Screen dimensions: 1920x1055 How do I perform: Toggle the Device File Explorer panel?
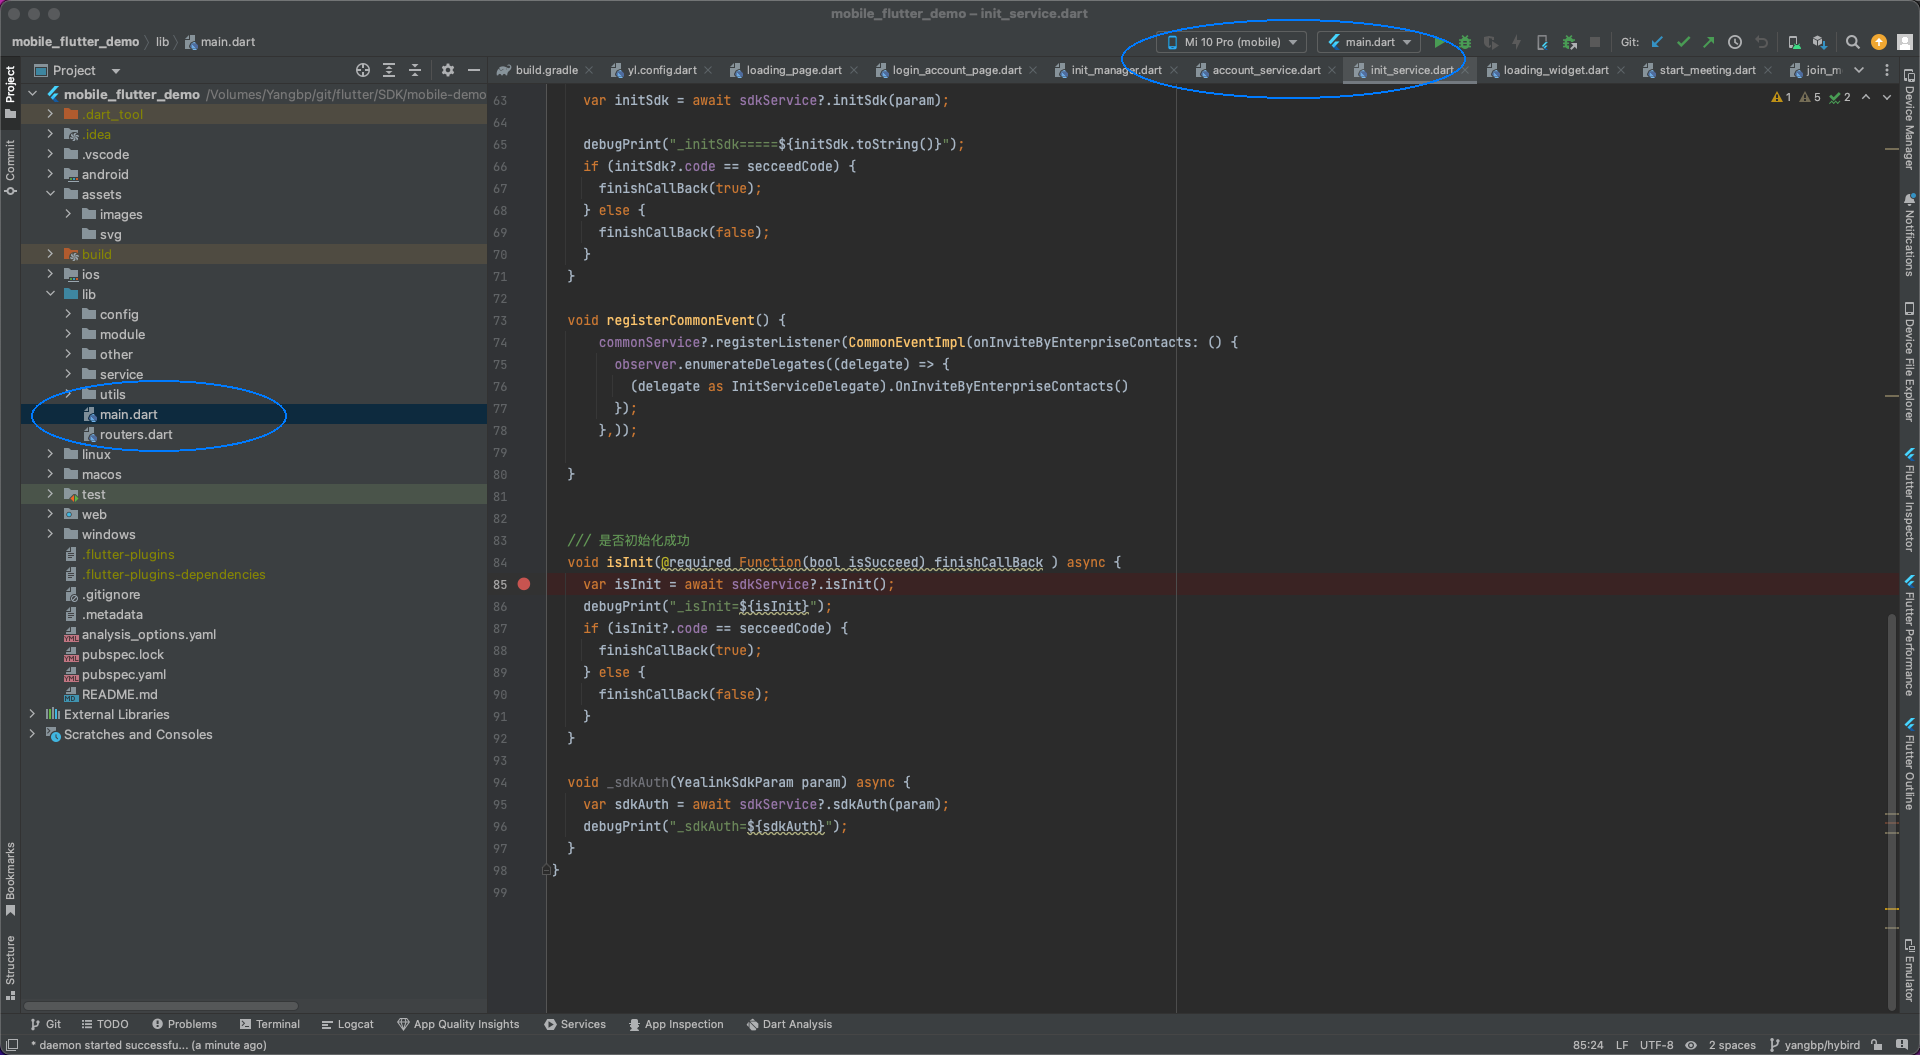coord(1909,362)
